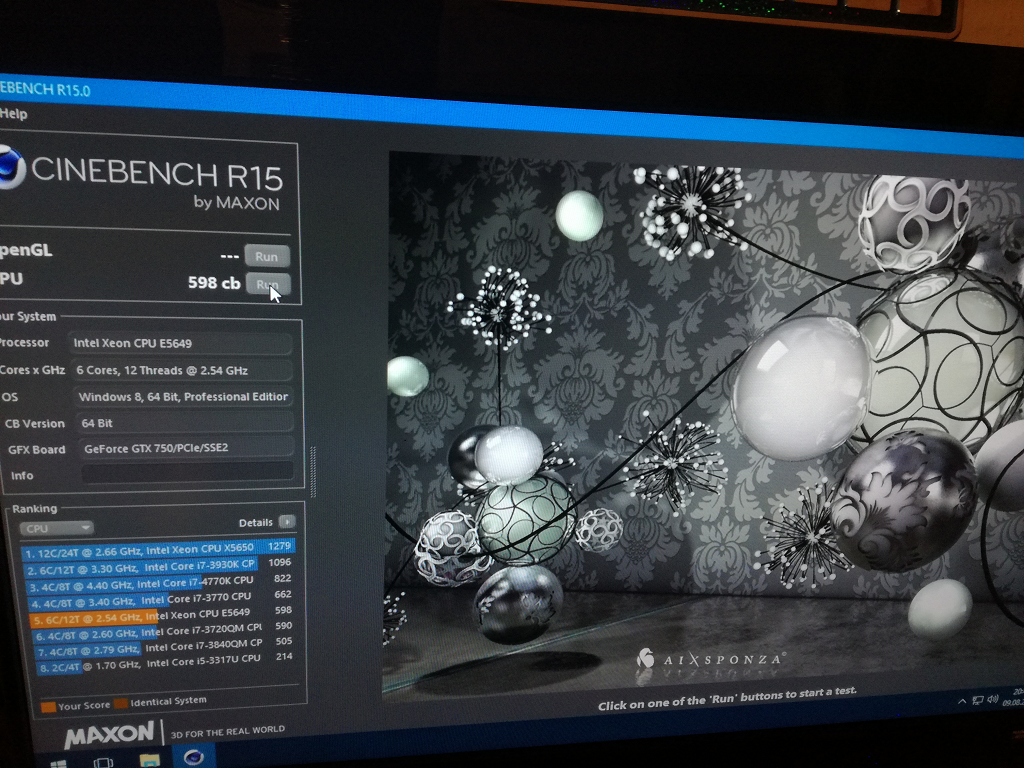Click the AIXSPONZA logo in render
1024x768 pixels.
tap(711, 658)
